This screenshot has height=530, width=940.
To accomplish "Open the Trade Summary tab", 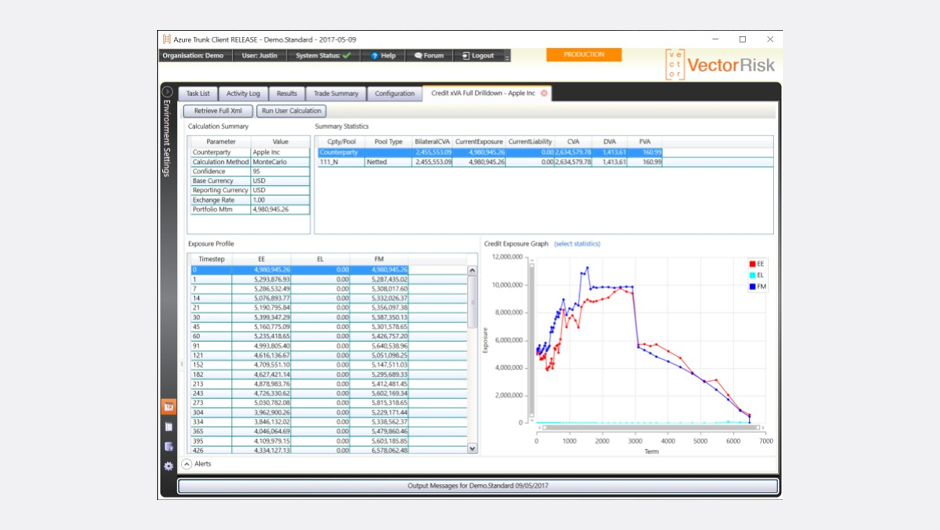I will coord(336,94).
